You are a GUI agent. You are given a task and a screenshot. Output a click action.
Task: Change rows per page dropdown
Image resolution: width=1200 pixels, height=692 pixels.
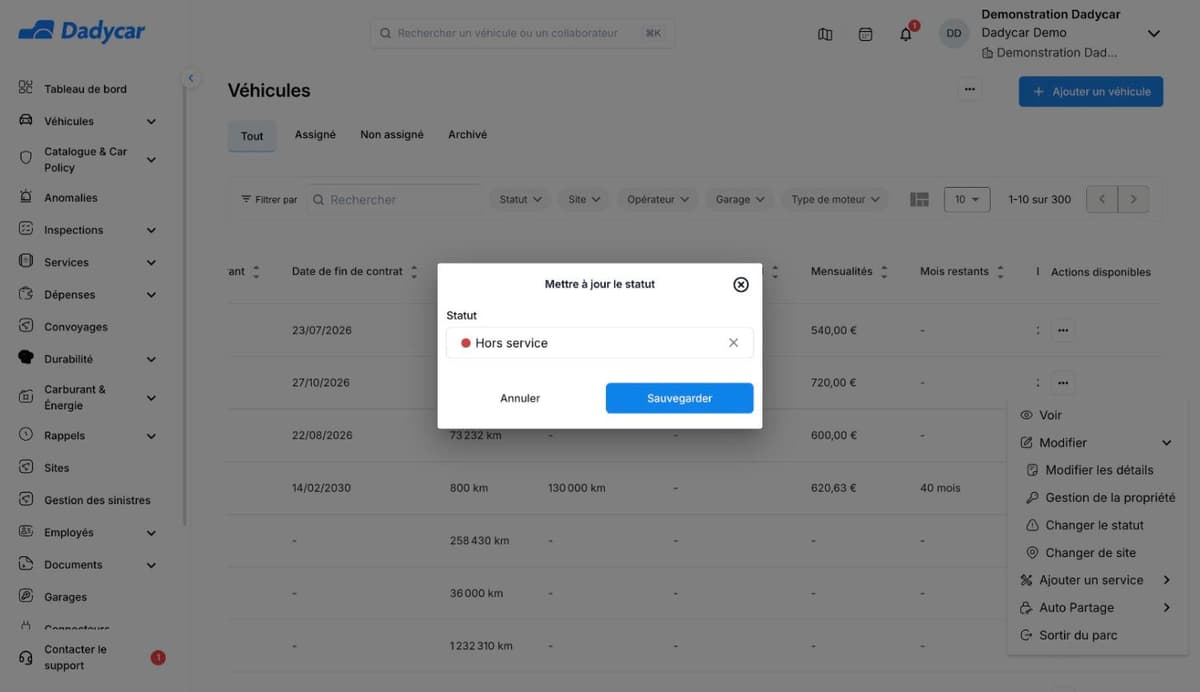pyautogui.click(x=967, y=199)
